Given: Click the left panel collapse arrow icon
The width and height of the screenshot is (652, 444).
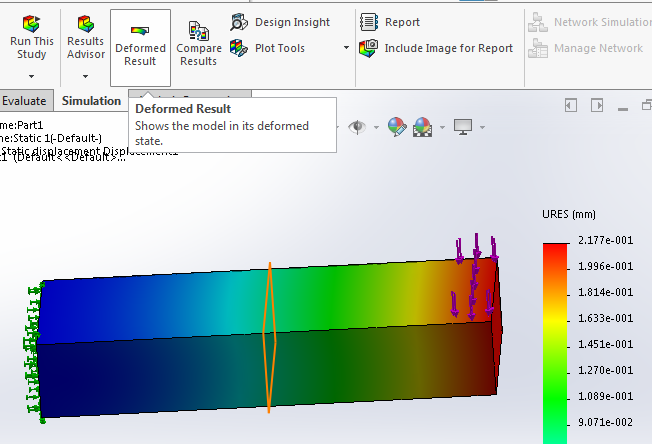Looking at the screenshot, I should point(571,105).
